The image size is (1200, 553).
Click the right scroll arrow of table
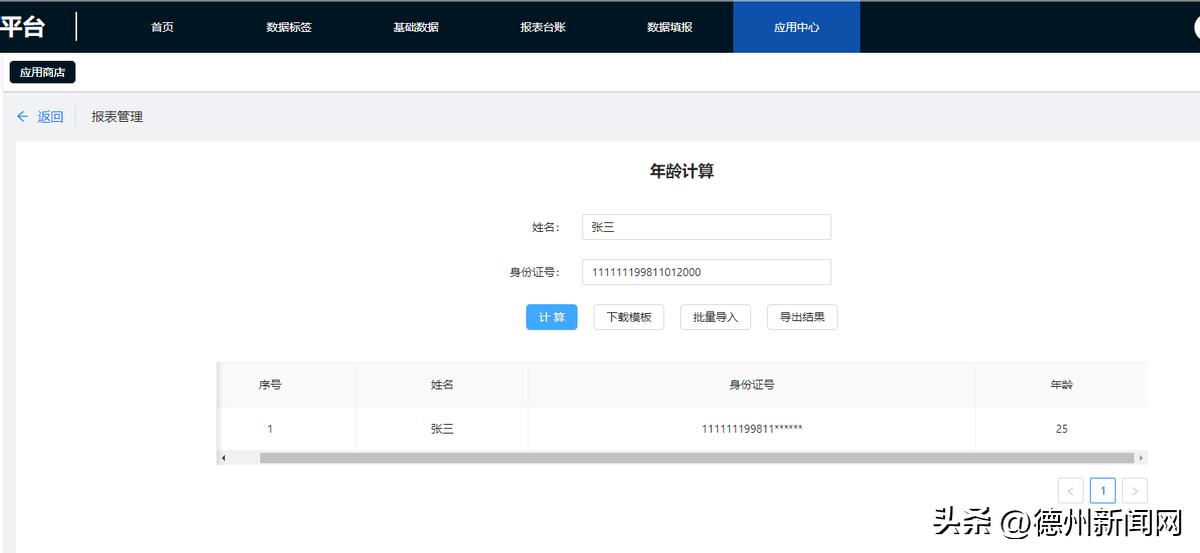tap(1141, 458)
